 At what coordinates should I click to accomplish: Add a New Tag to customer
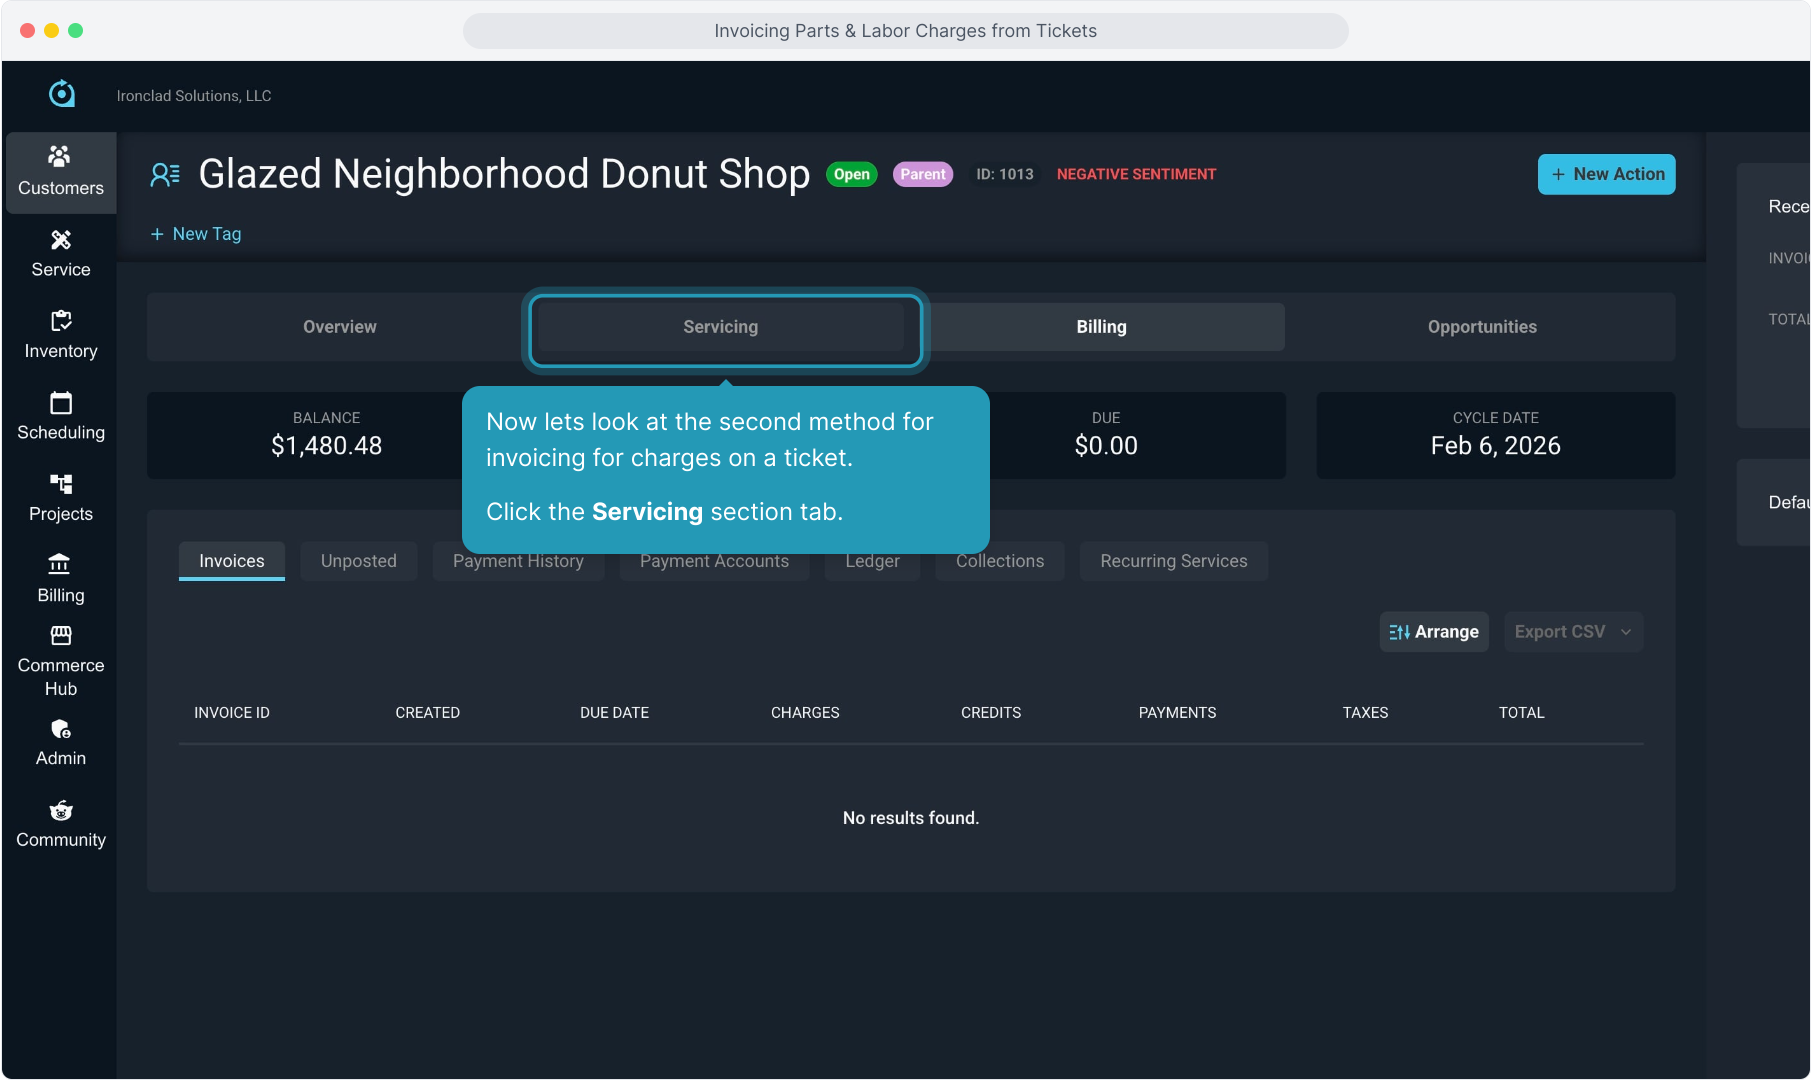coord(196,234)
